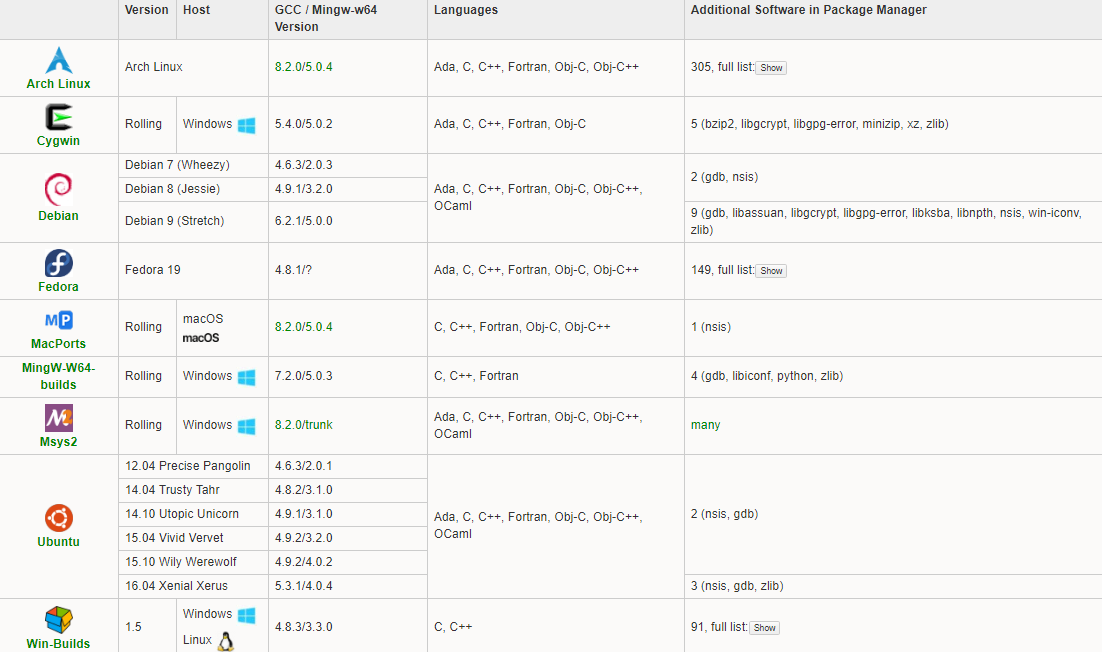The width and height of the screenshot is (1102, 652).
Task: Click the 7.2.0/5.0.3 version cell
Action: (x=348, y=377)
